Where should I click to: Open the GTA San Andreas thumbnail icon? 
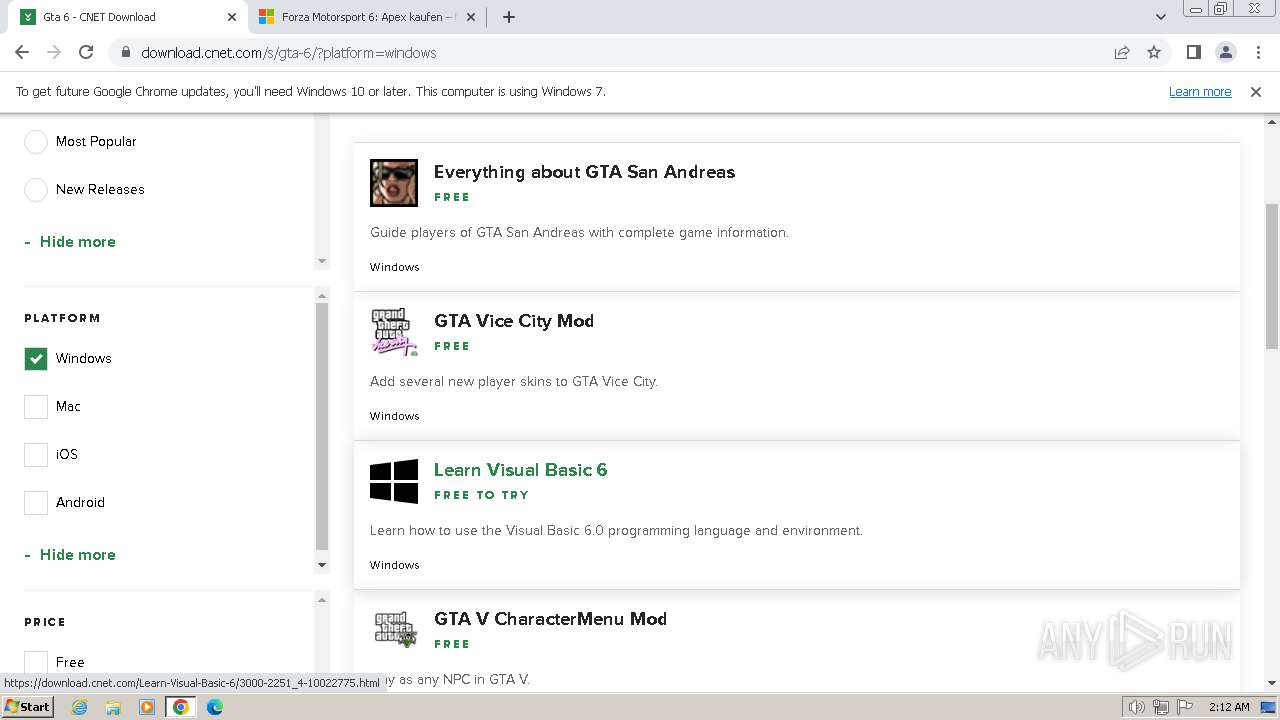point(394,183)
